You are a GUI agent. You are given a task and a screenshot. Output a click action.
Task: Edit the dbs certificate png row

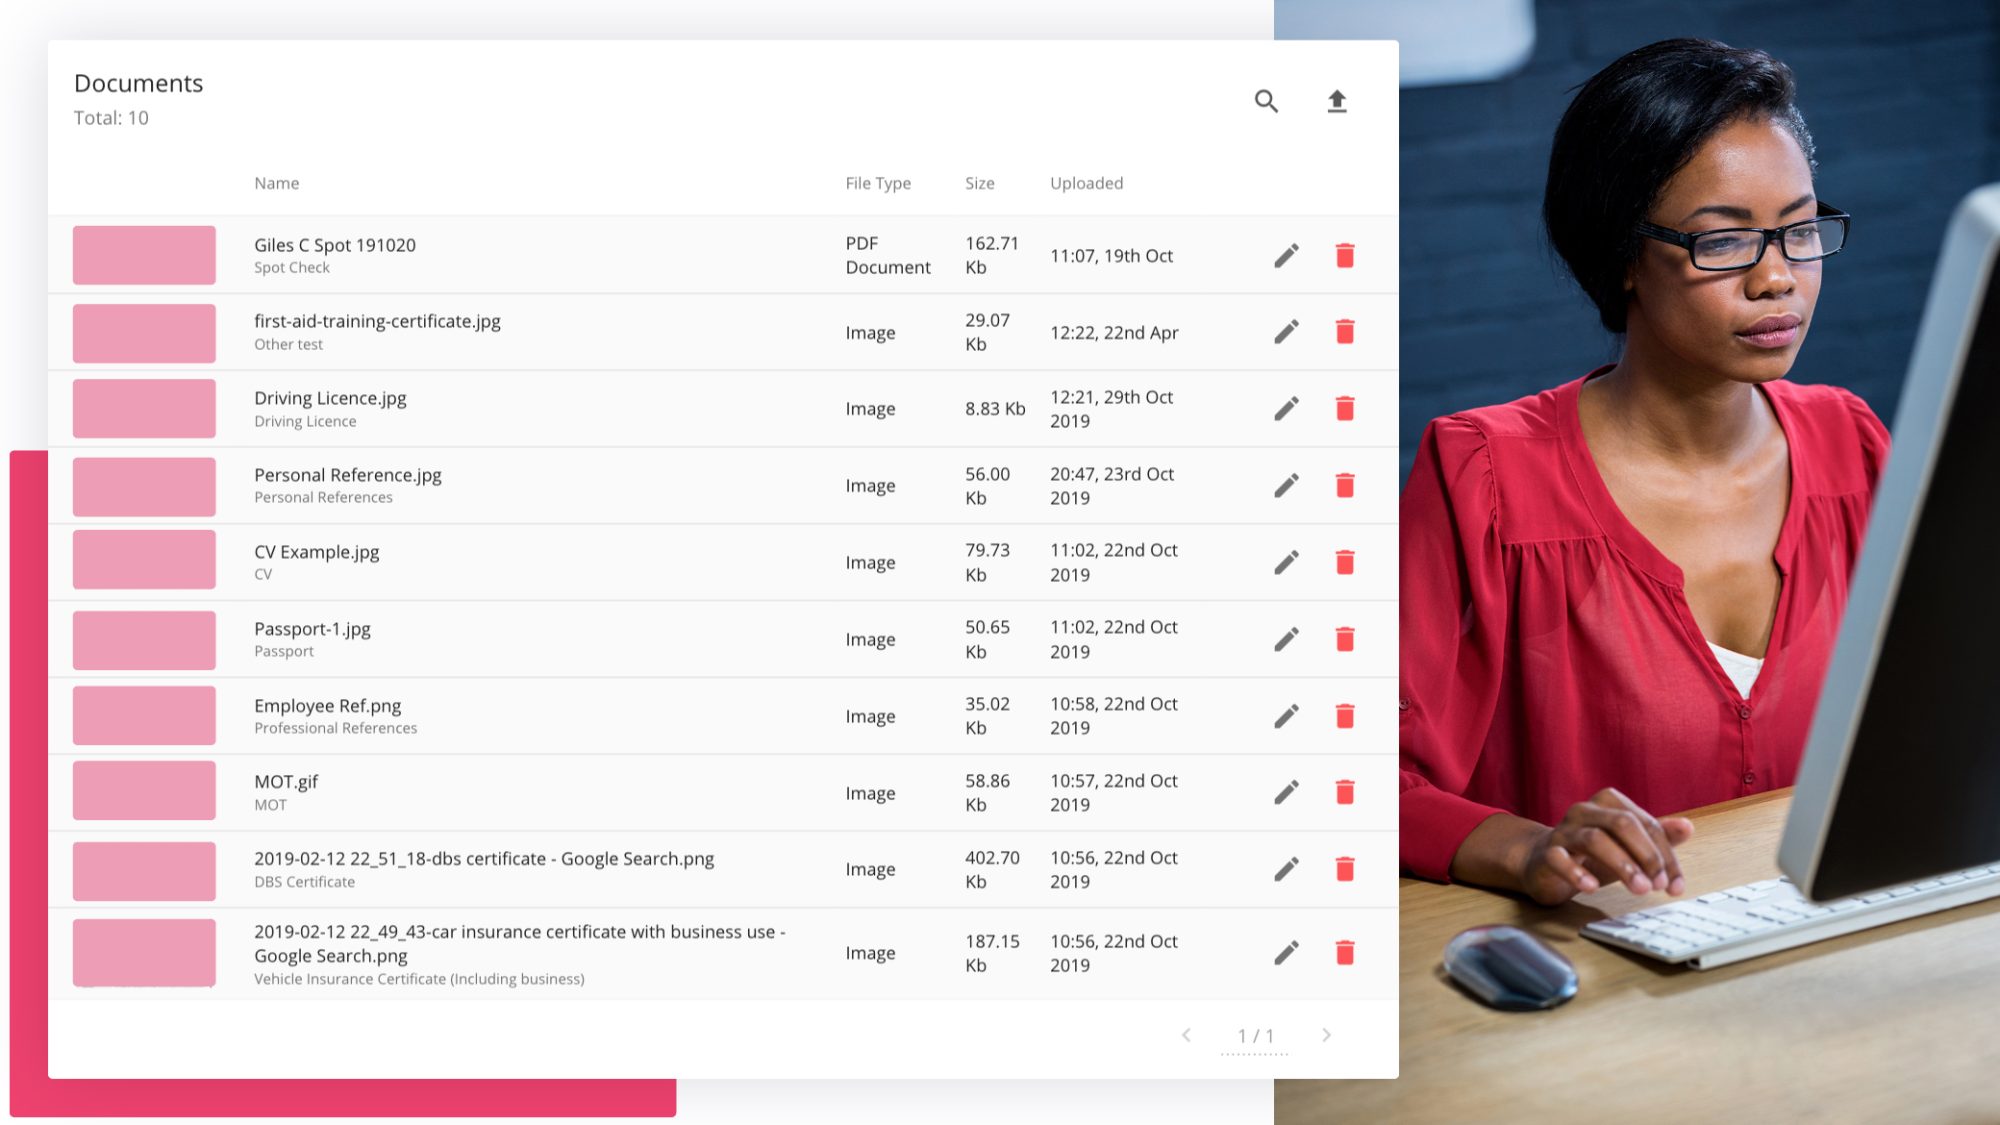[1287, 870]
